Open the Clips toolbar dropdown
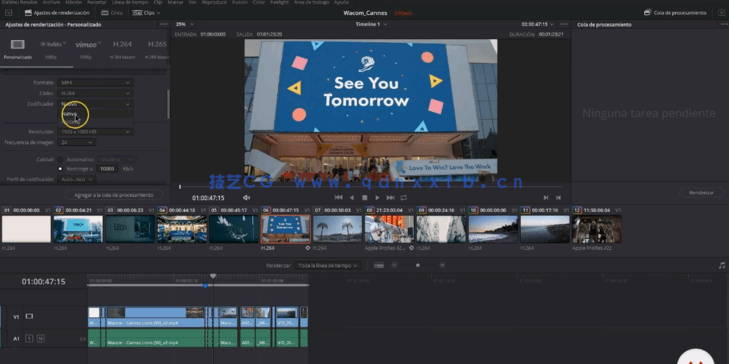Screen dimensions: 729x364 click(146, 13)
